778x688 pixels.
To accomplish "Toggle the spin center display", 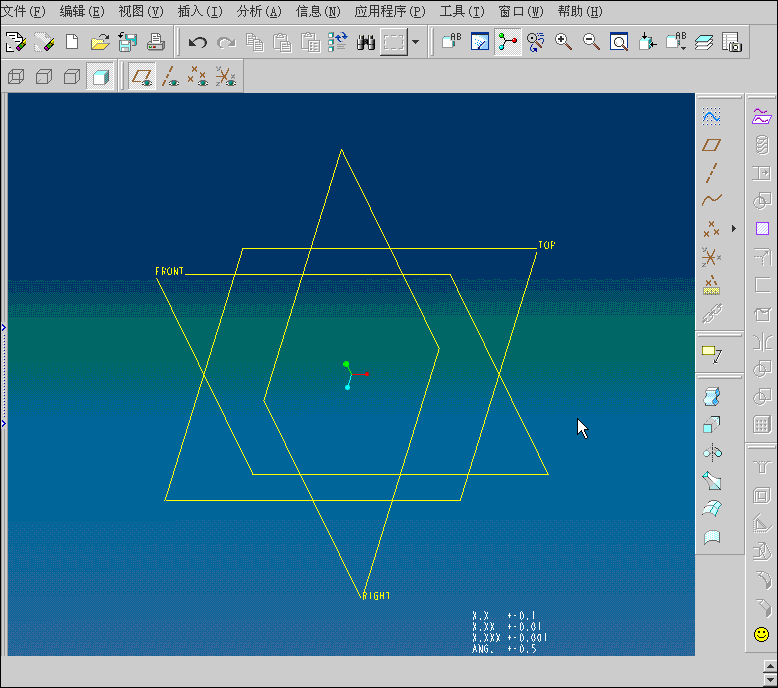I will click(508, 42).
